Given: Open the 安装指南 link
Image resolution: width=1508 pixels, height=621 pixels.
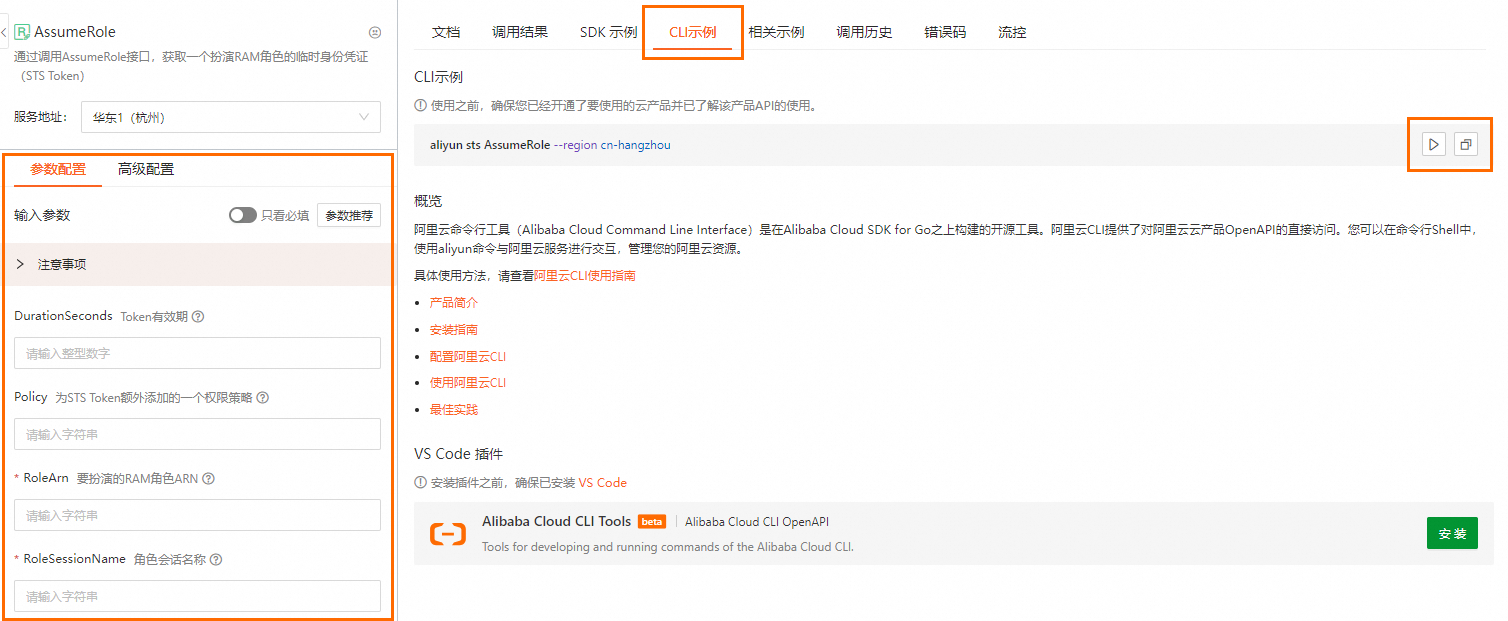Looking at the screenshot, I should coord(454,329).
